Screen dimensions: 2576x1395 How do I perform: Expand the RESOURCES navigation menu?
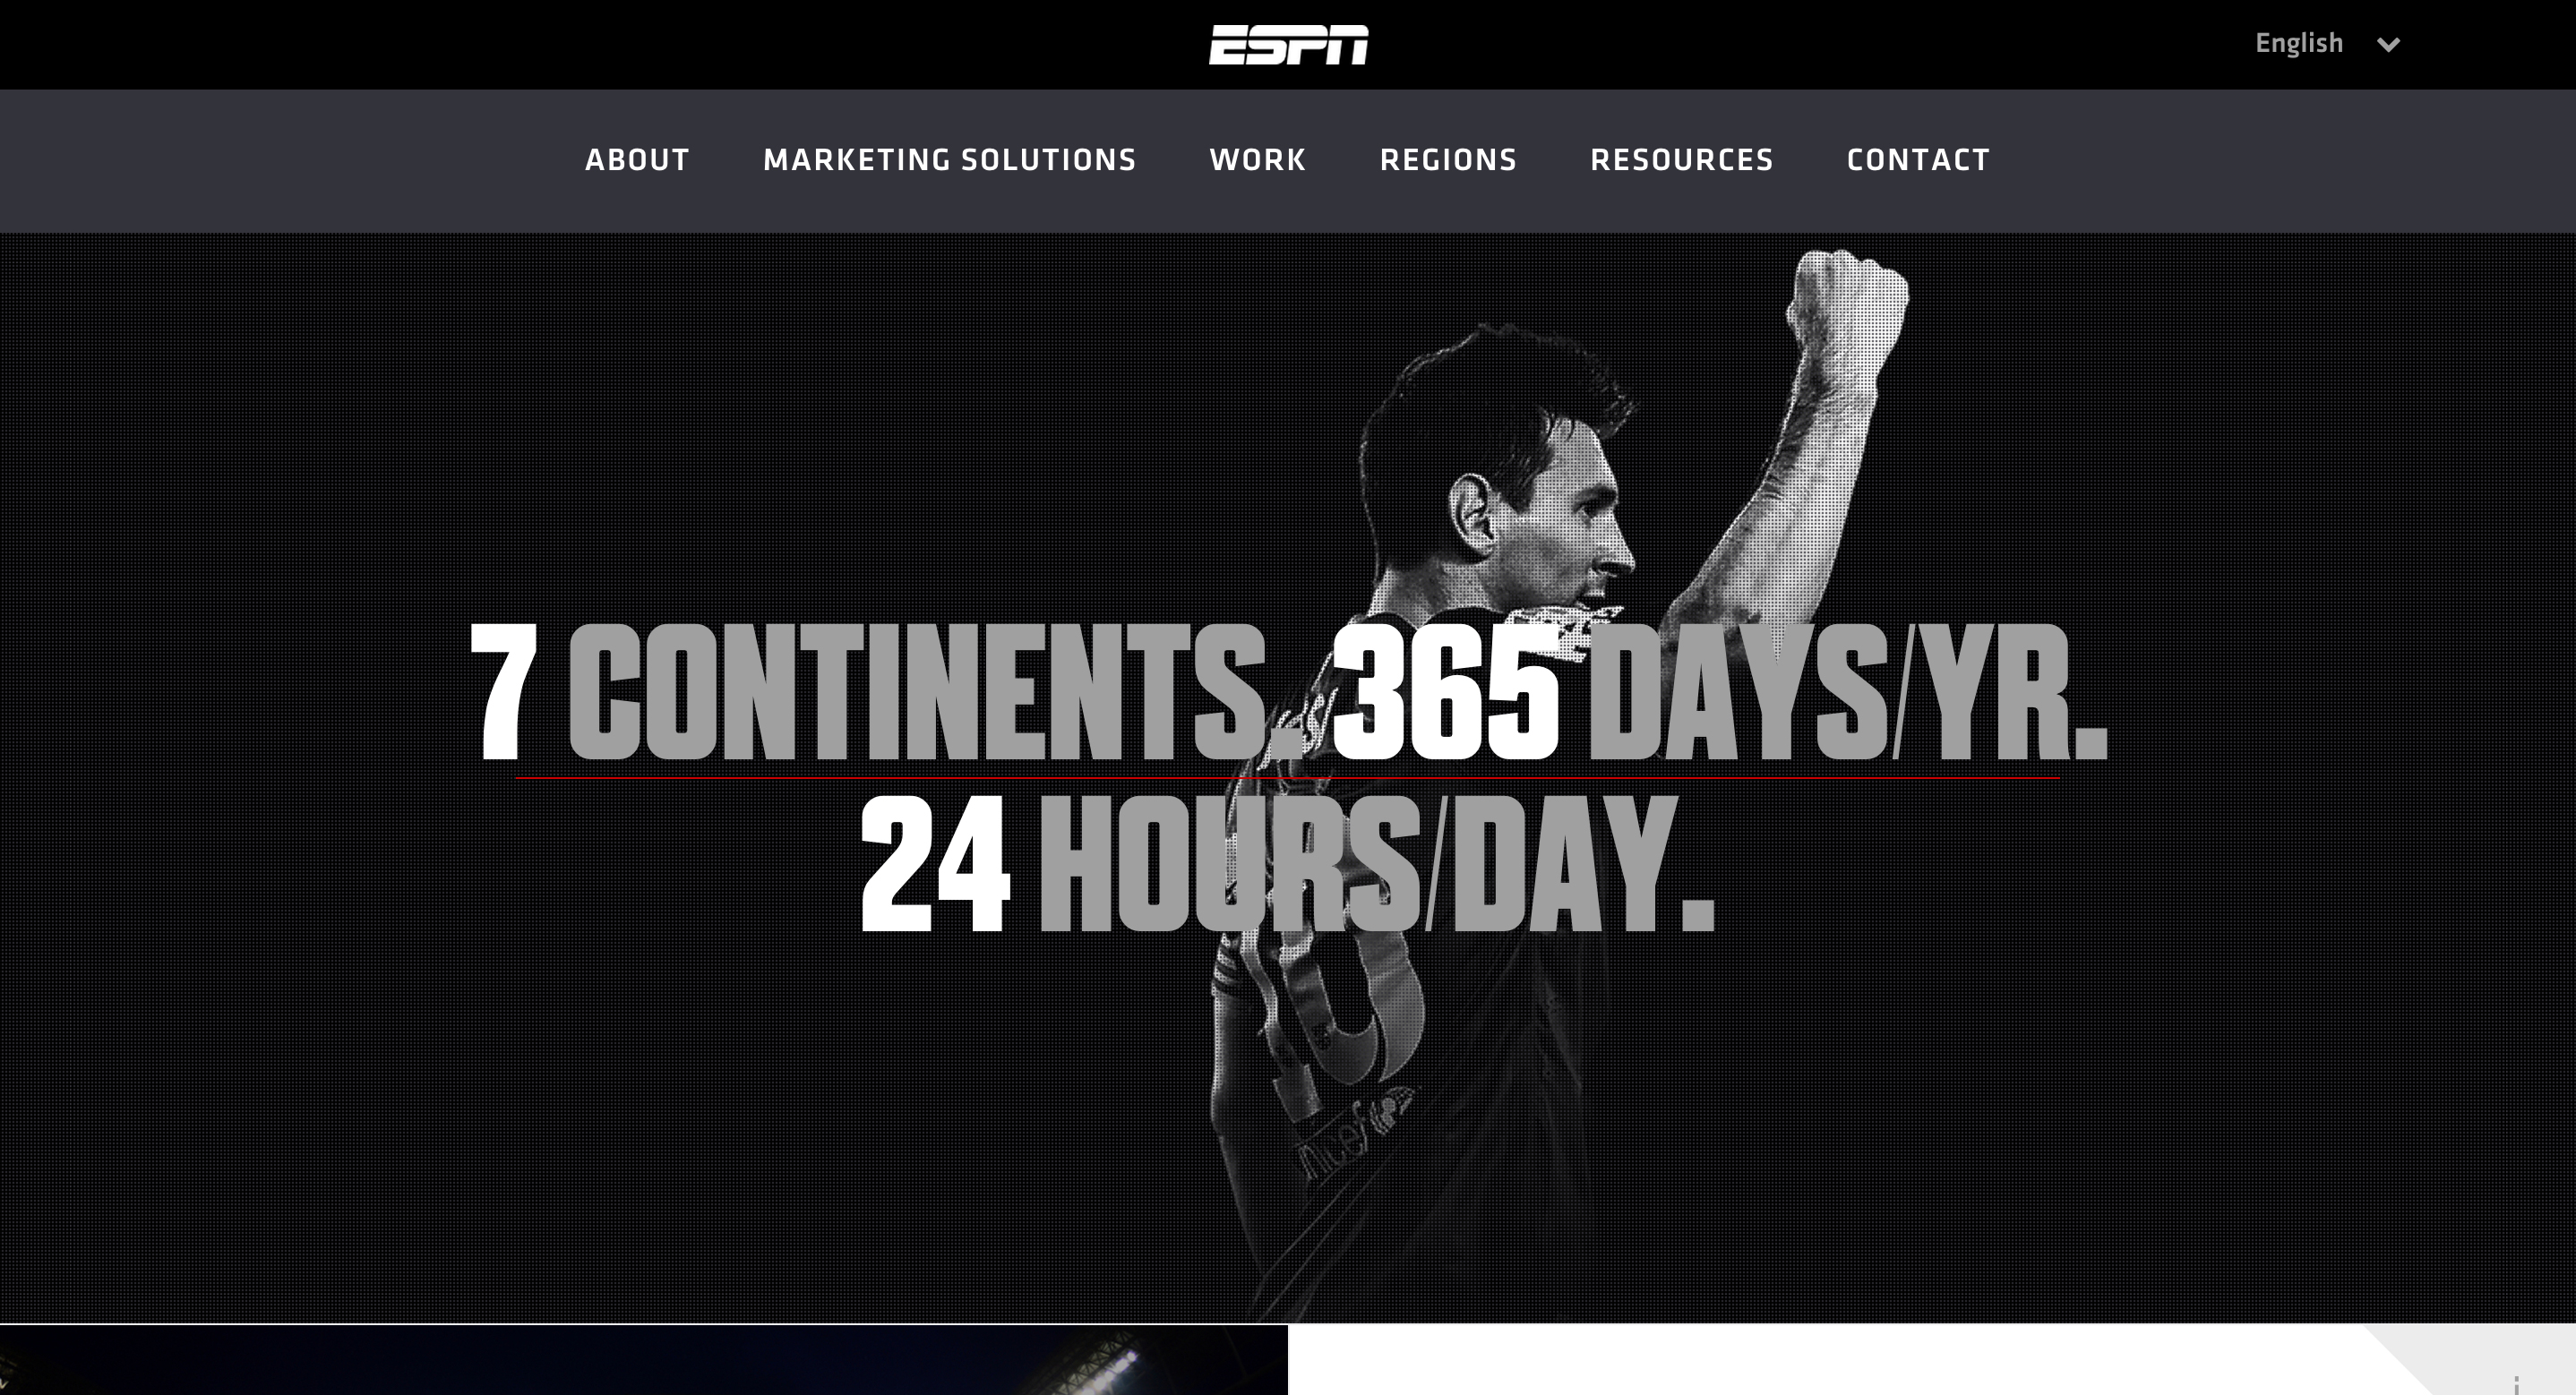point(1681,160)
